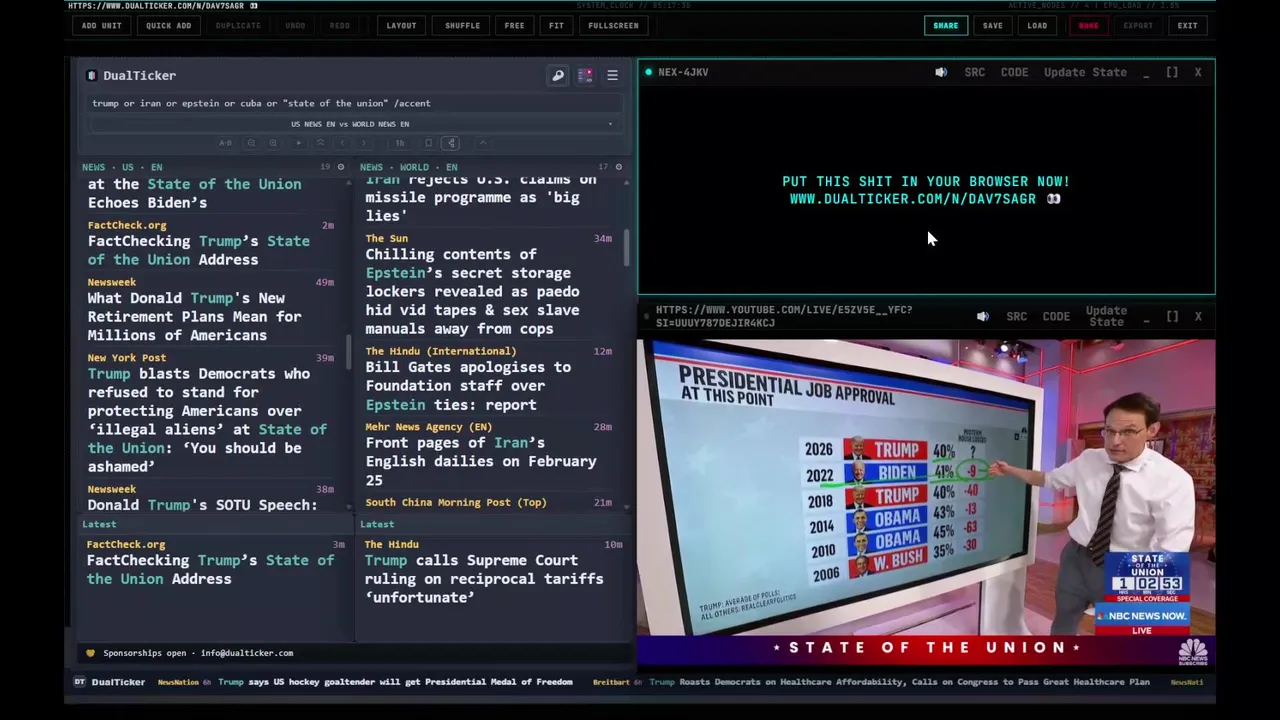Image resolution: width=1280 pixels, height=720 pixels.
Task: Select the FIT layout mode
Action: click(x=556, y=26)
